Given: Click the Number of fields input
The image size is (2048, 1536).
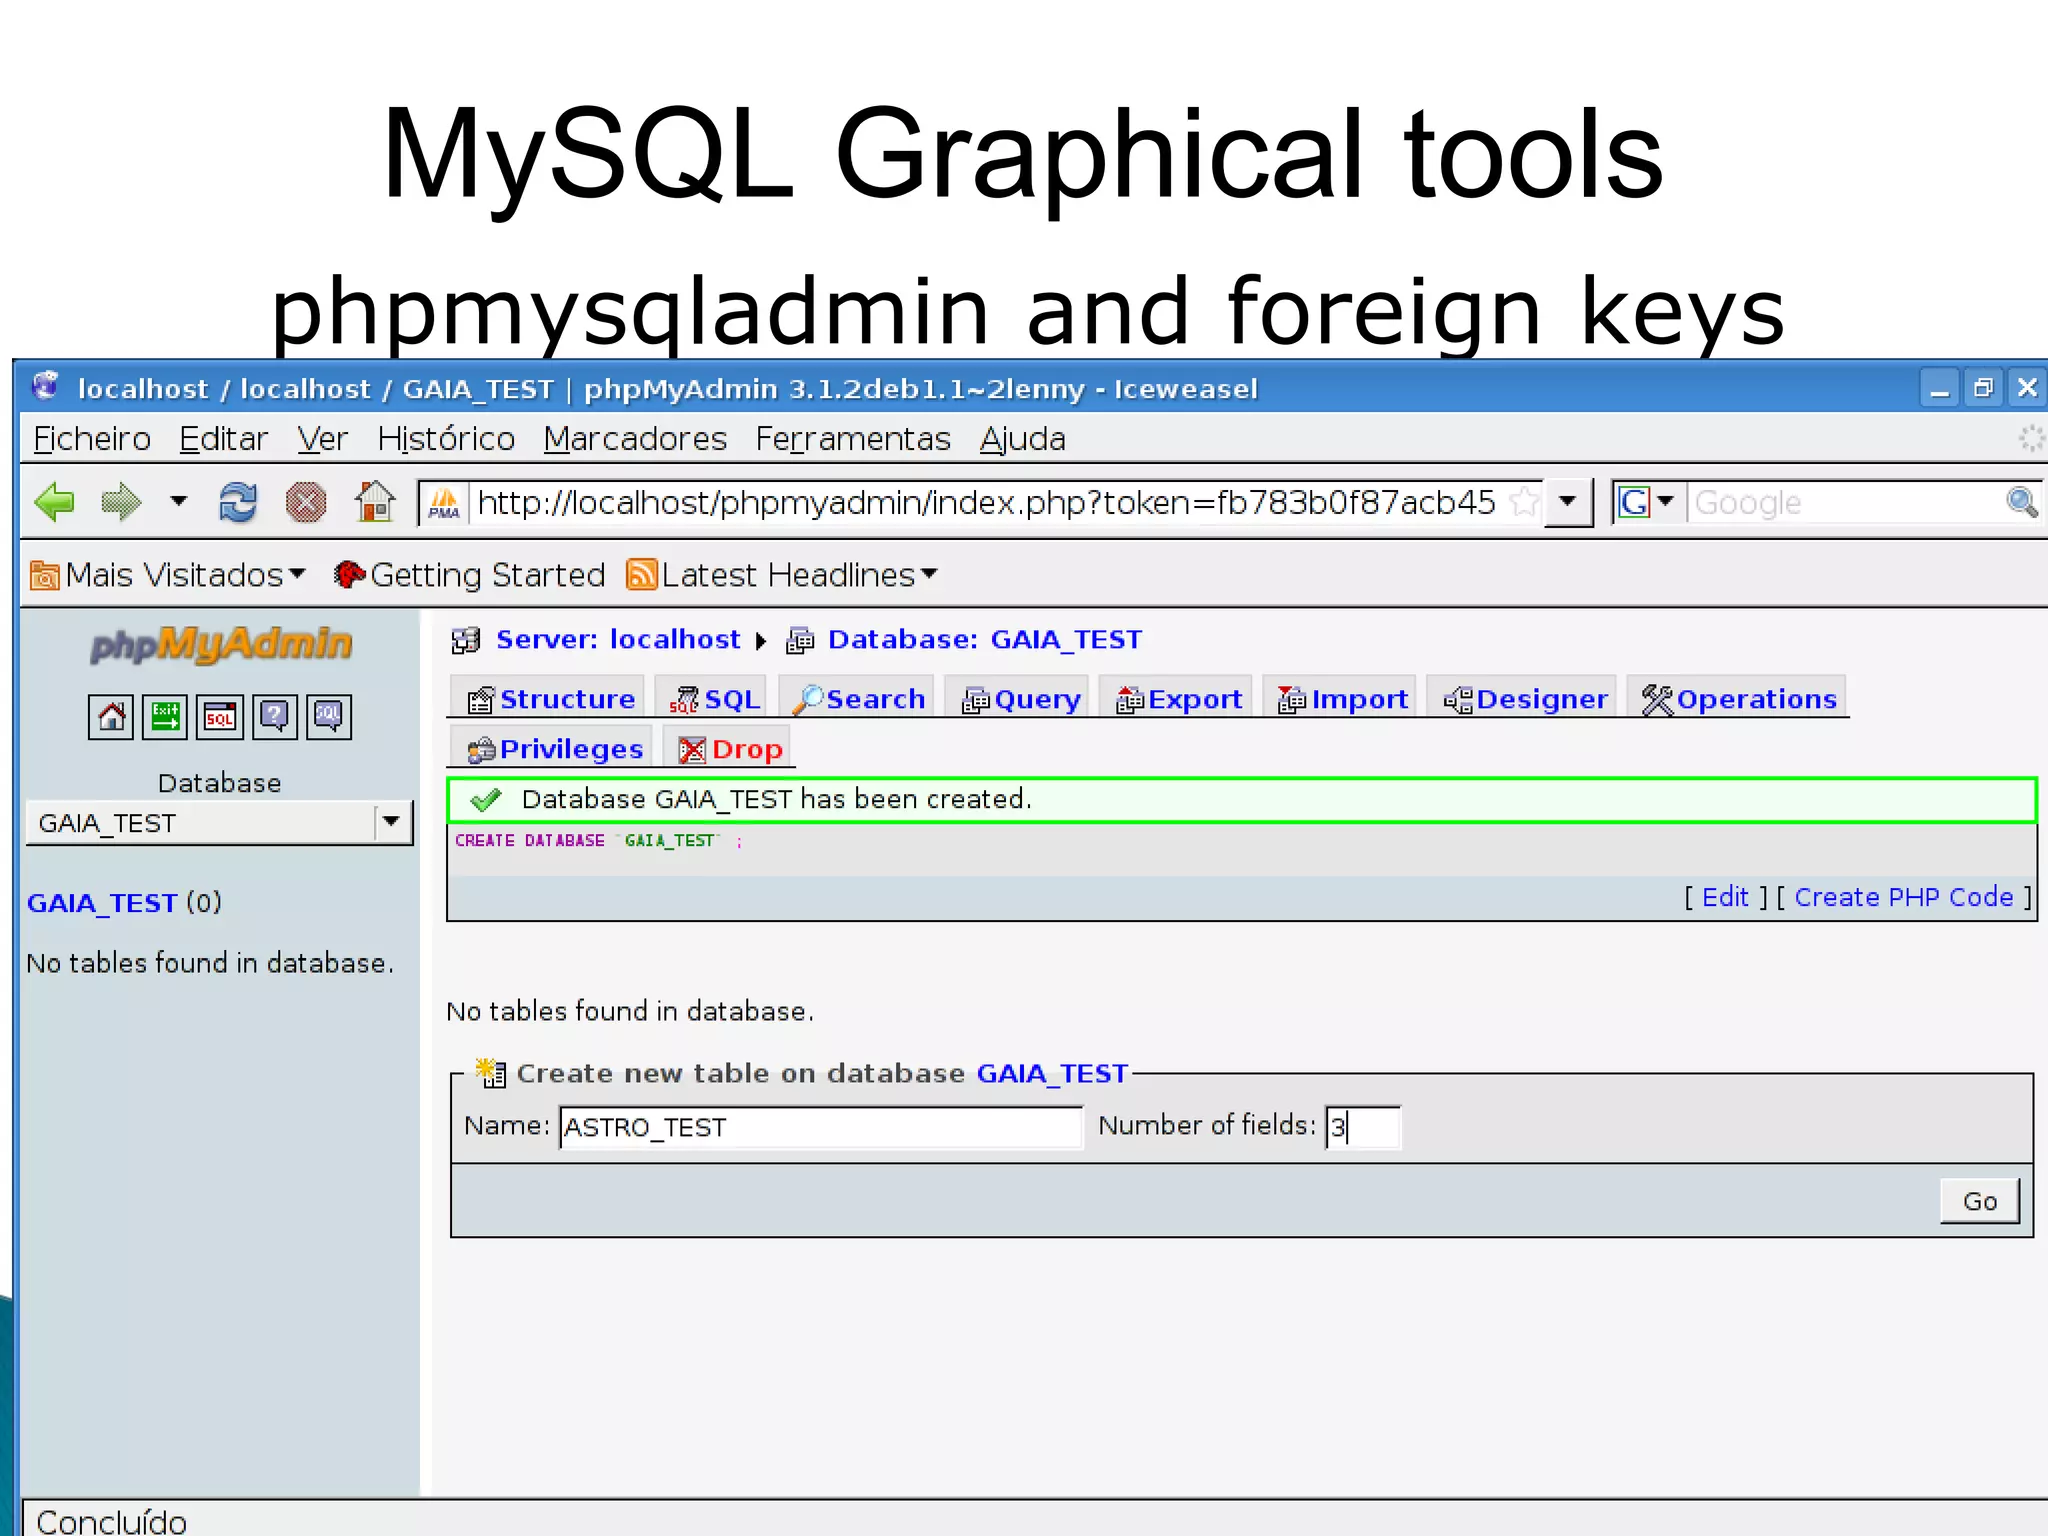Looking at the screenshot, I should coord(1363,1127).
